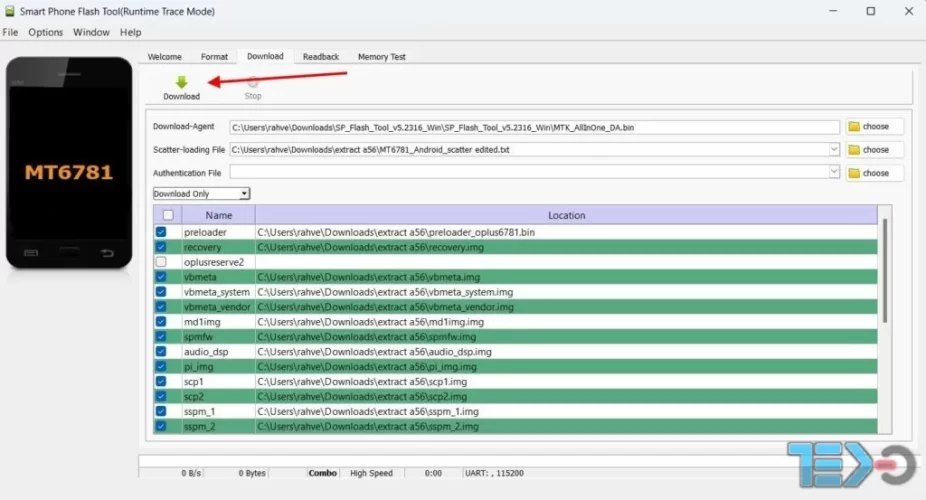
Task: Enable the oplusreserve2 checkbox
Action: (x=161, y=262)
